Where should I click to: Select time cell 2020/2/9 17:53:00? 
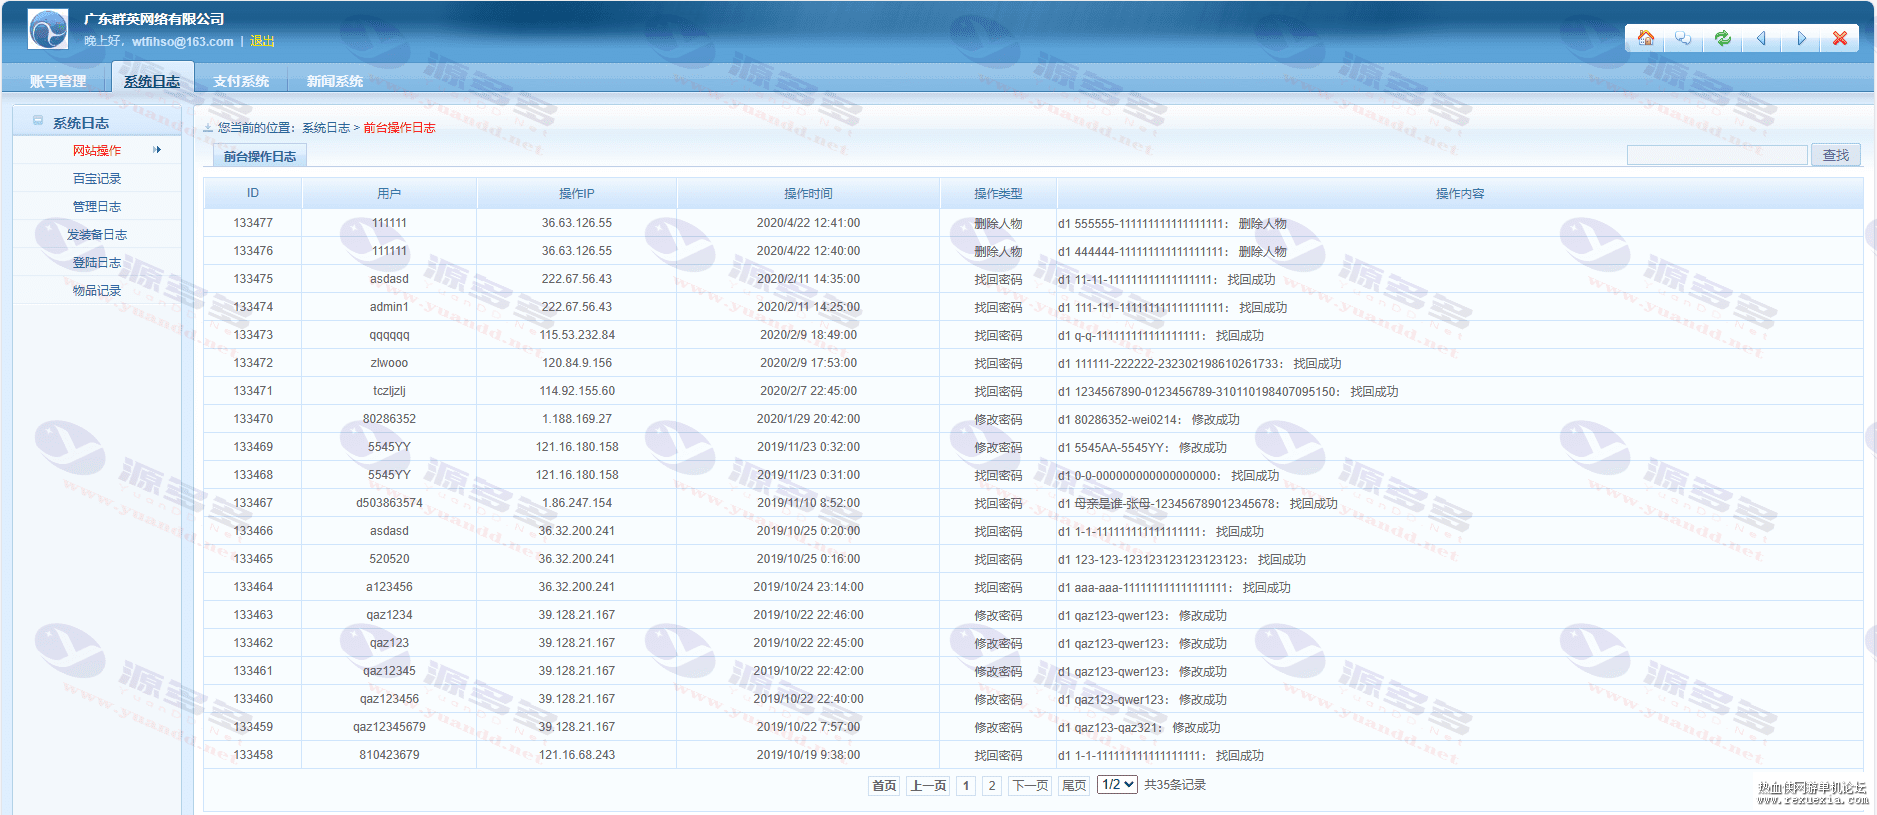[x=808, y=363]
